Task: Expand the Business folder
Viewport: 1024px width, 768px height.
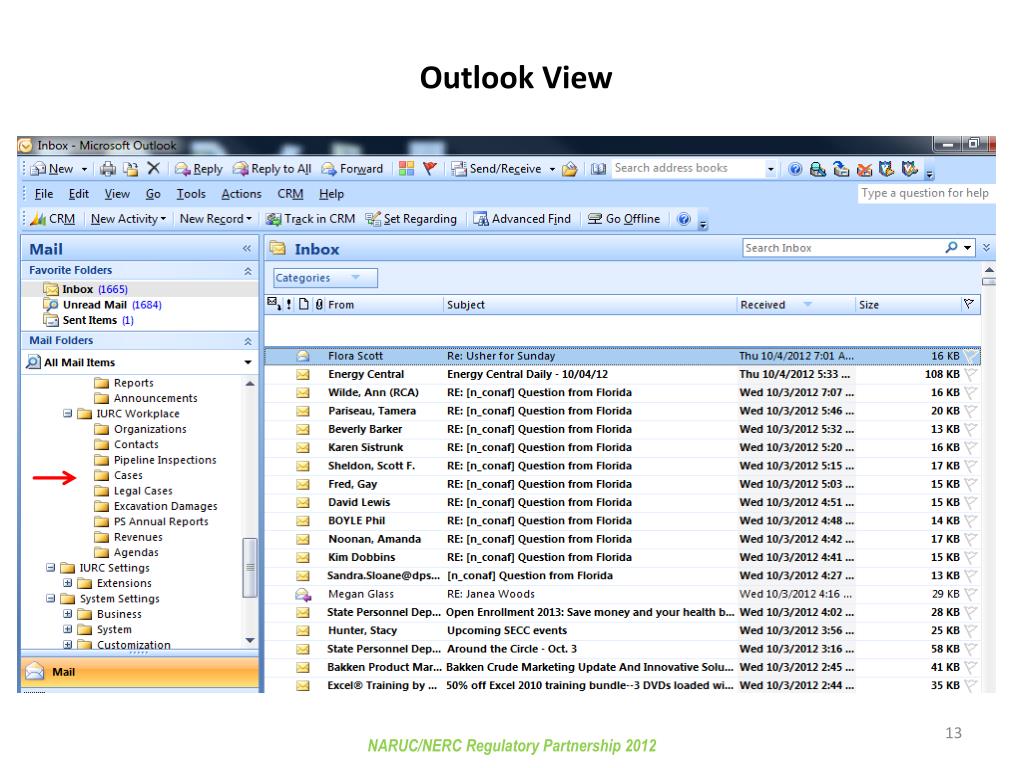Action: click(x=67, y=614)
